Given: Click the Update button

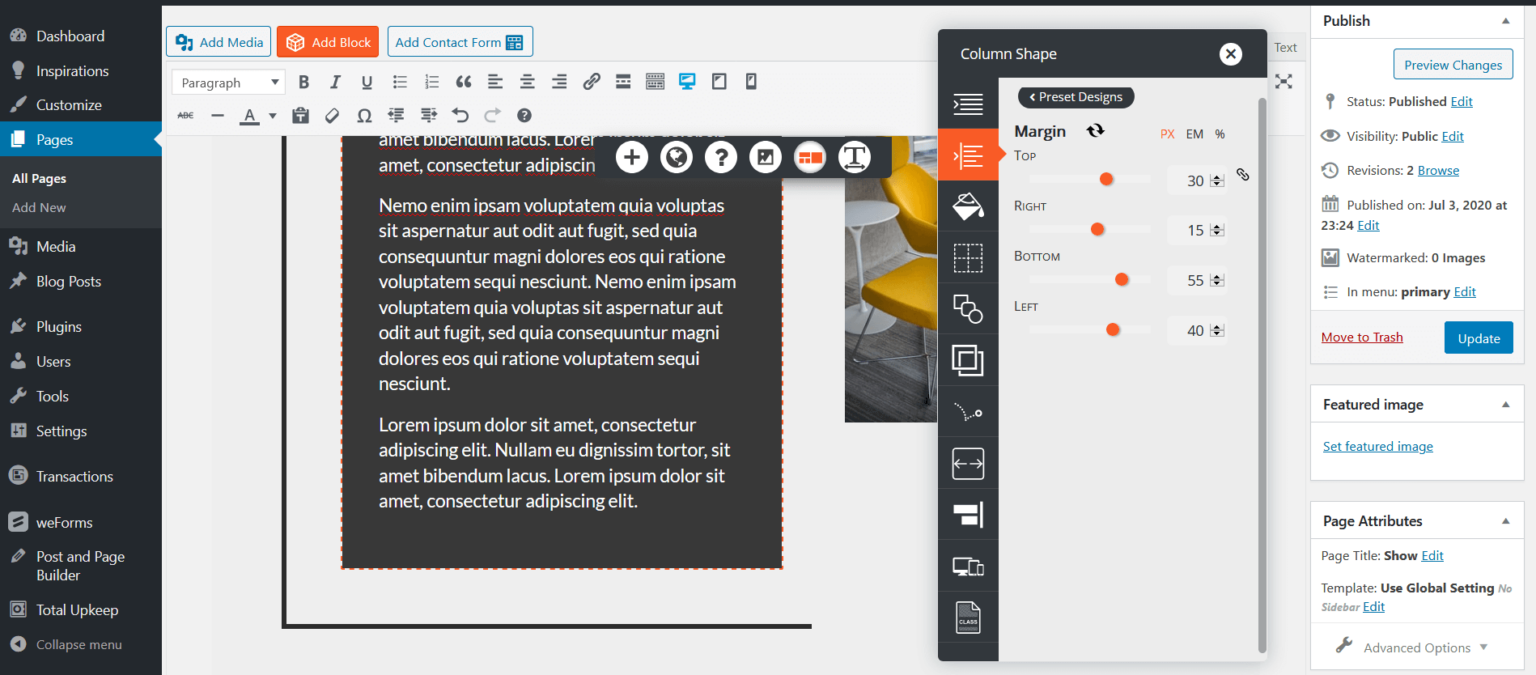Looking at the screenshot, I should click(x=1478, y=338).
